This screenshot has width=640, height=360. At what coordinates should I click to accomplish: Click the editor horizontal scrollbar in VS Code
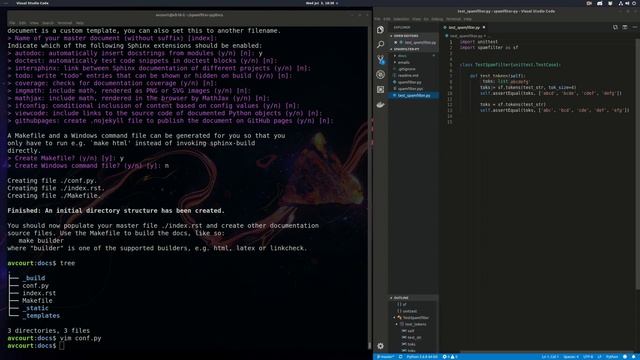[x=547, y=352]
